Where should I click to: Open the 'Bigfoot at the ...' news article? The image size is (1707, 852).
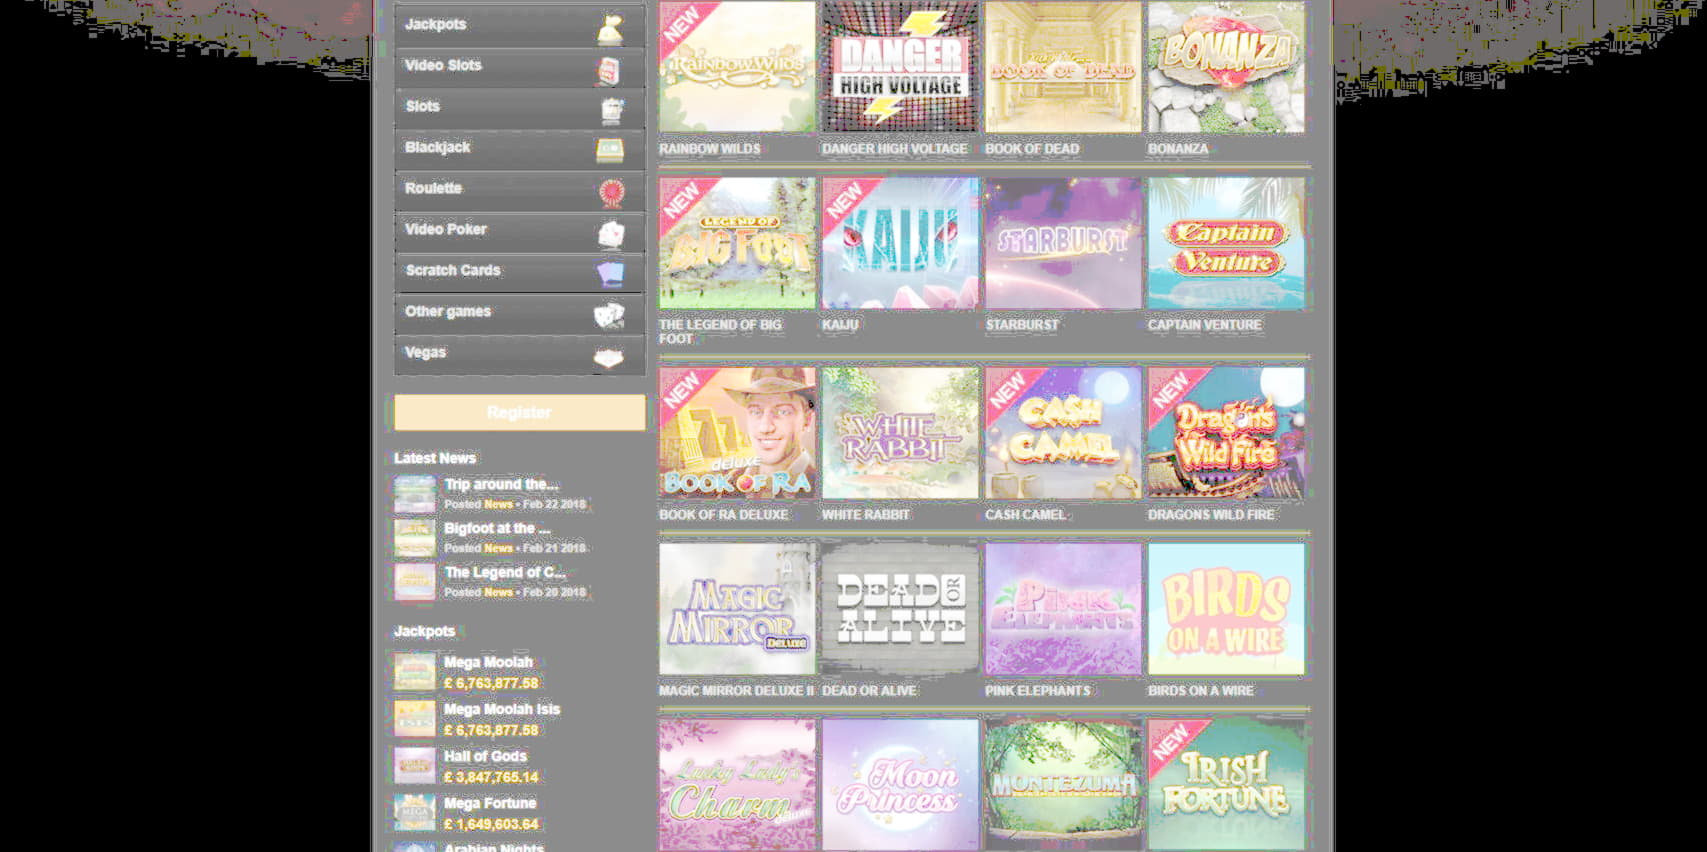498,528
